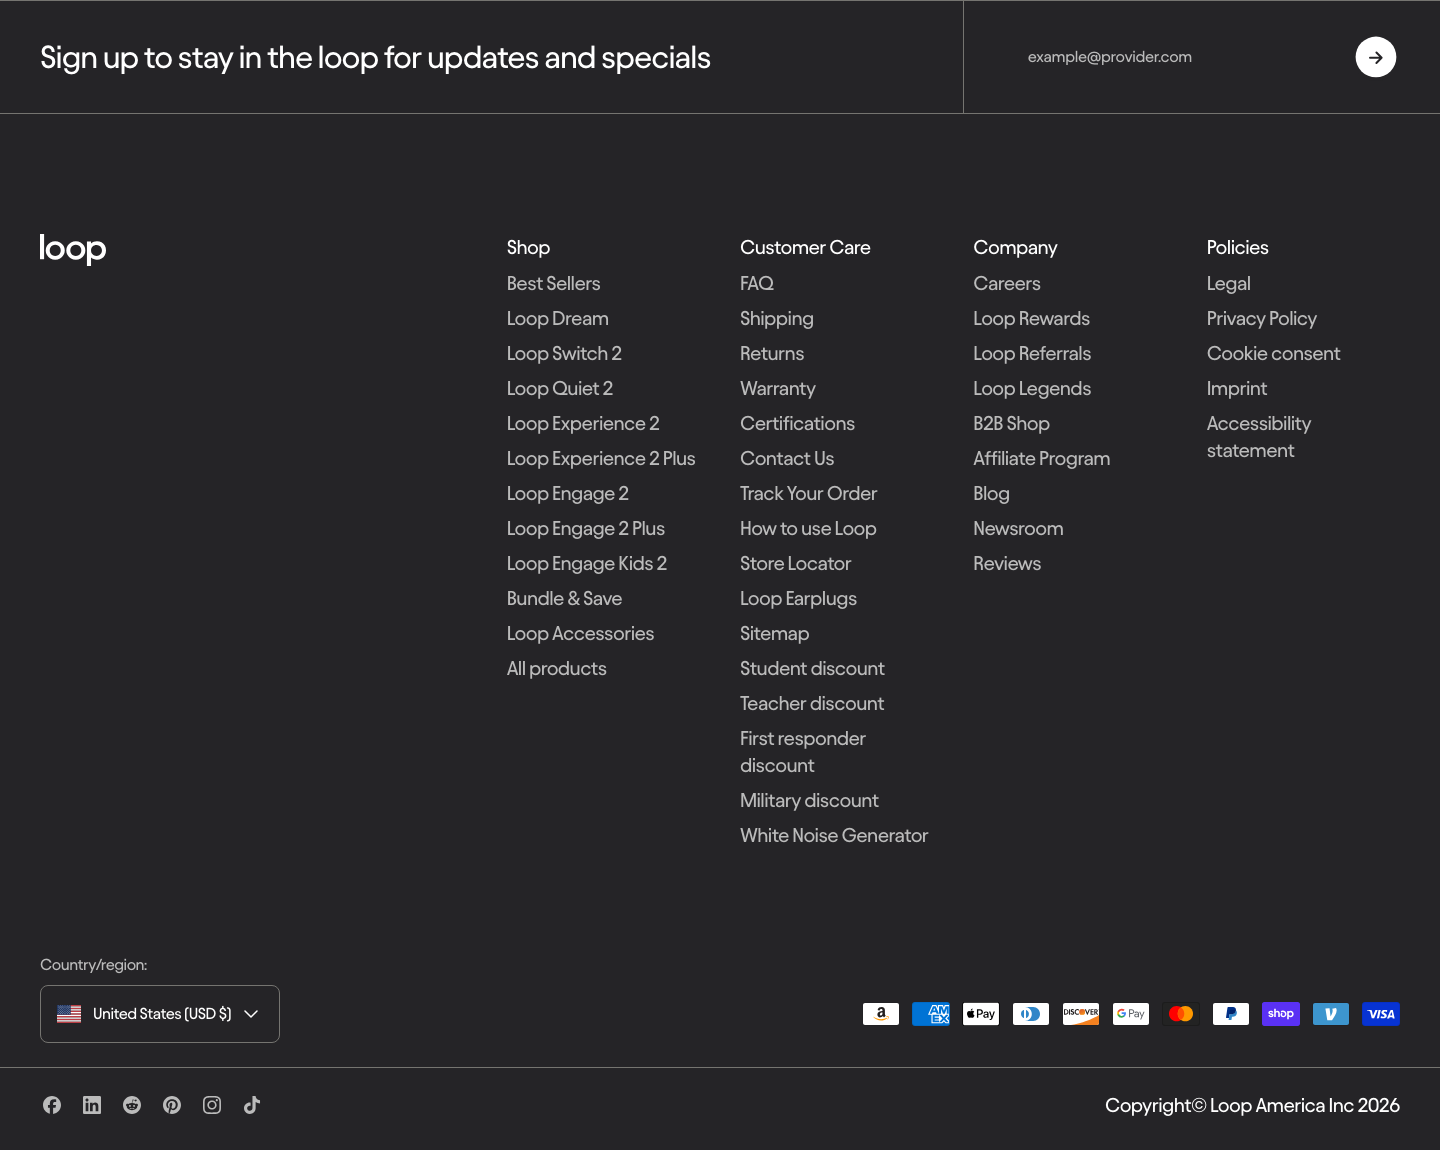Open the Facebook social icon
1440x1150 pixels.
coord(52,1105)
